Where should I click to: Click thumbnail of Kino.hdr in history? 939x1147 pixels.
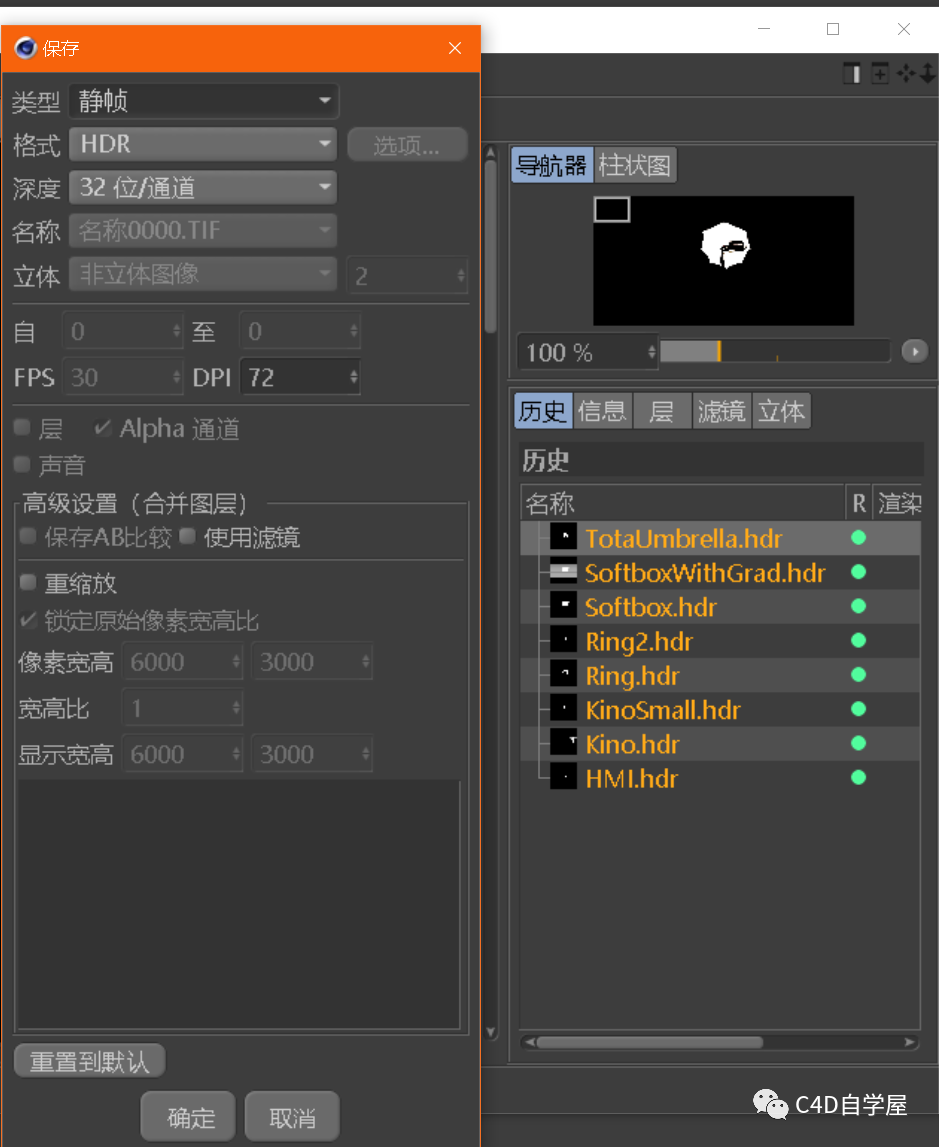click(563, 742)
